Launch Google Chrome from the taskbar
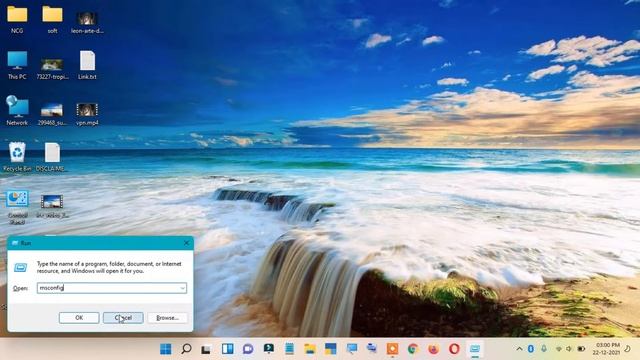640x360 pixels. pyautogui.click(x=413, y=349)
